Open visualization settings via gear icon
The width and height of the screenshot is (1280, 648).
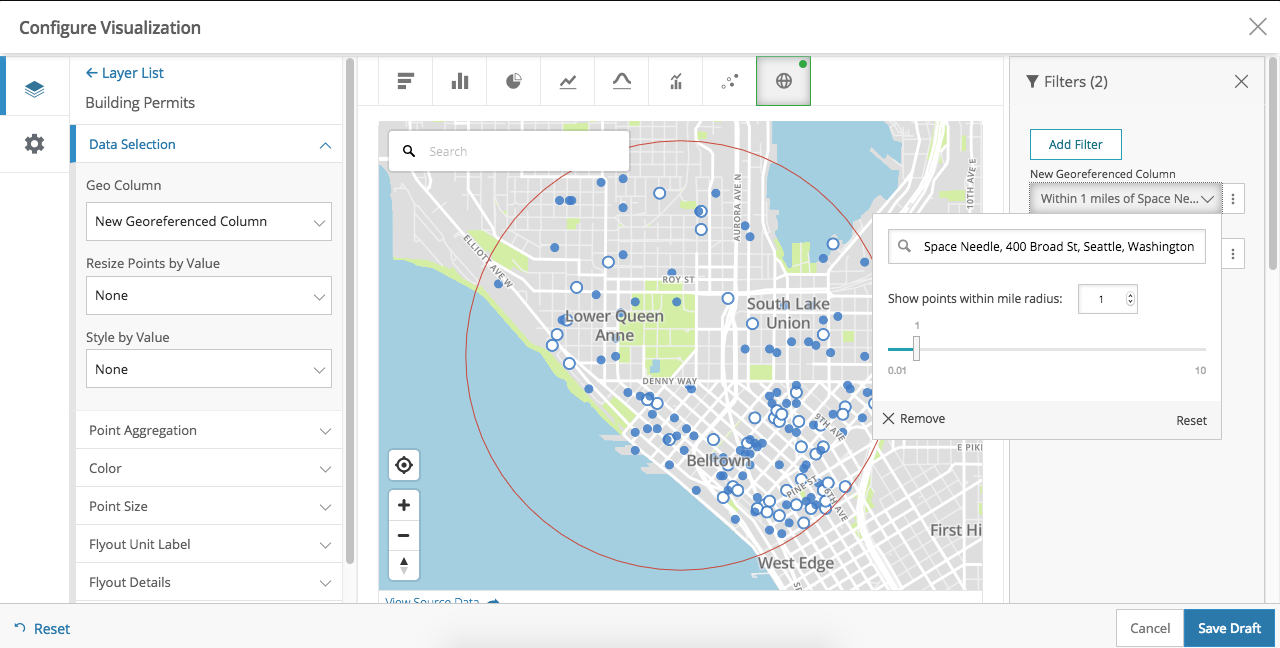[34, 143]
